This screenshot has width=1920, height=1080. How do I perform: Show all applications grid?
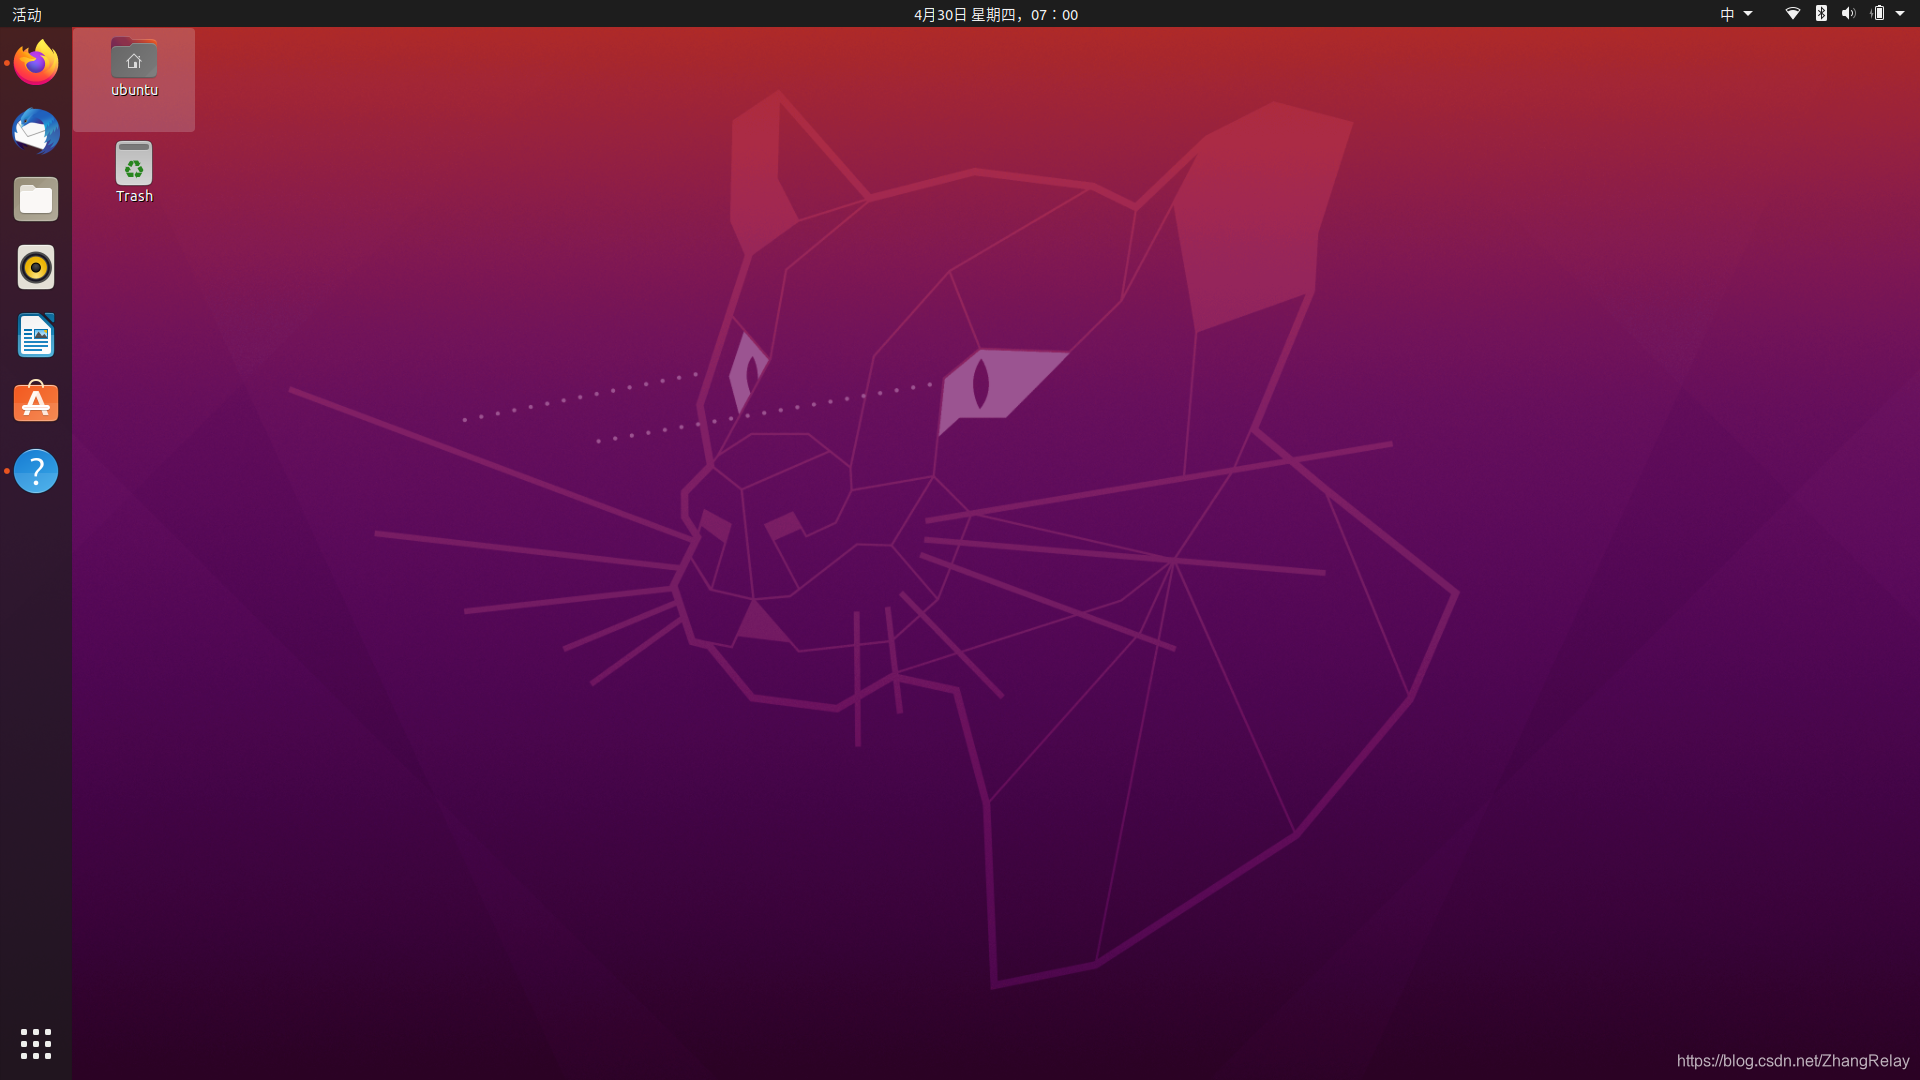[36, 1044]
